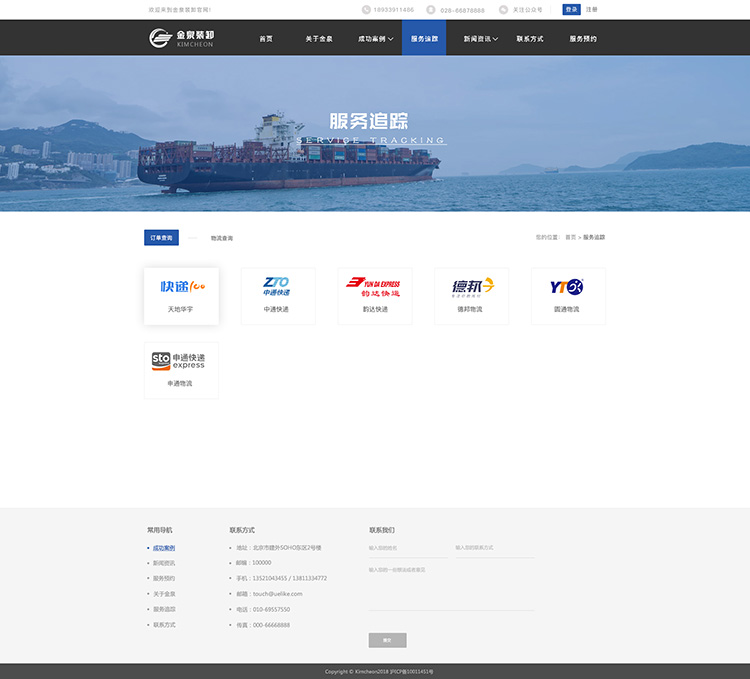Screen dimensions: 750x679
Task: Select the 订单查询 tab
Action: pos(161,238)
